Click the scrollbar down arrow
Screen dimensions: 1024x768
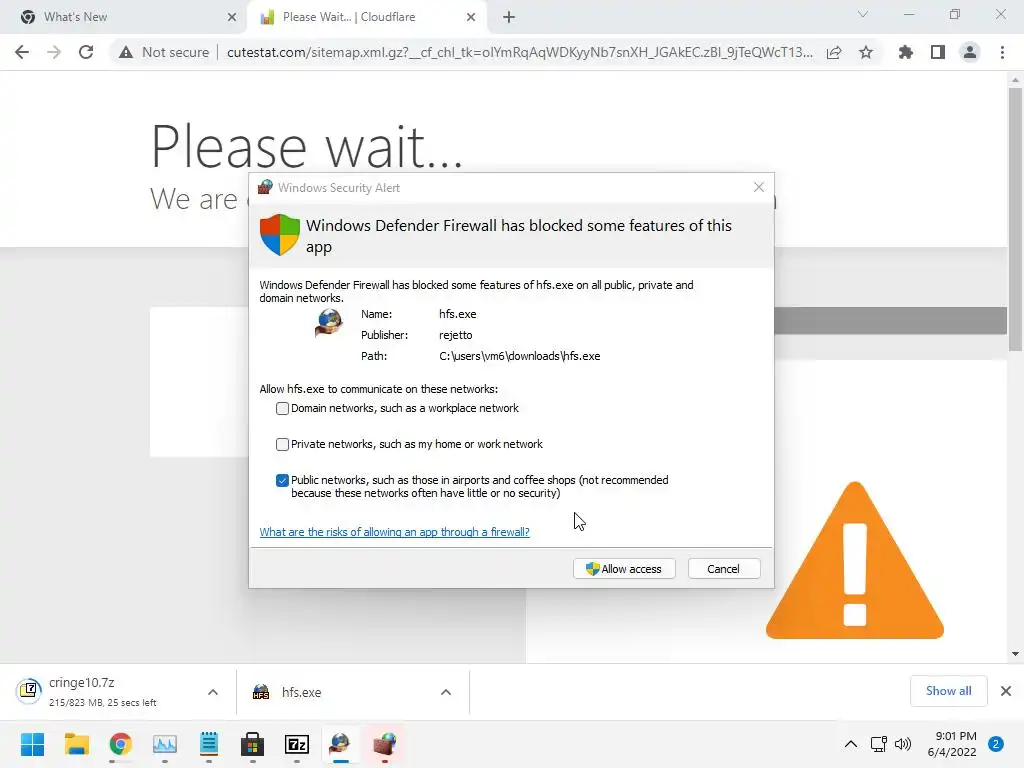coord(1015,654)
